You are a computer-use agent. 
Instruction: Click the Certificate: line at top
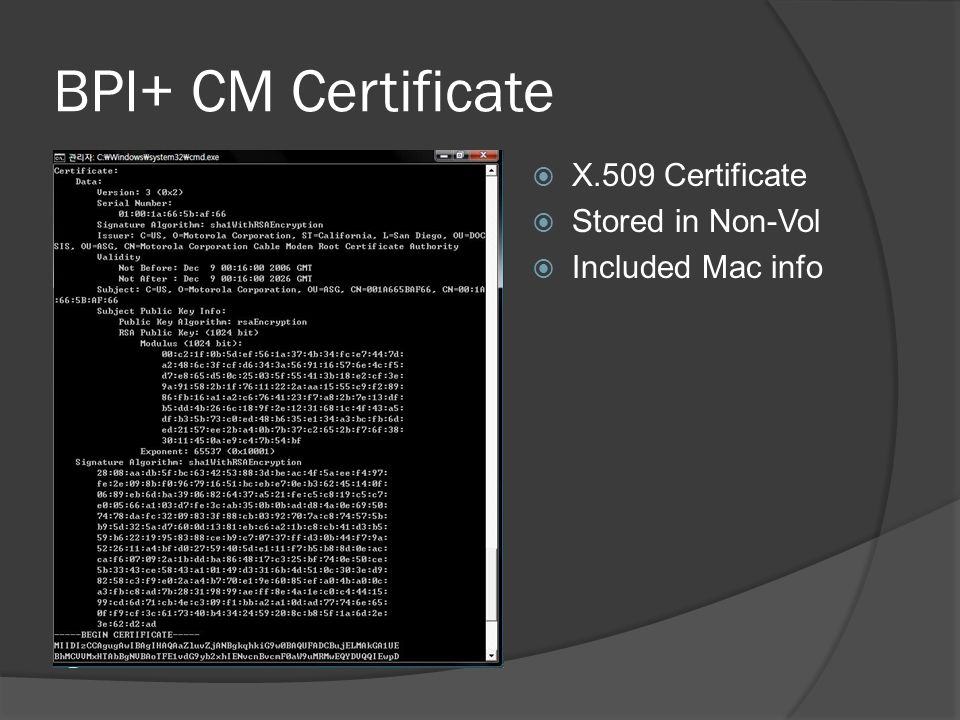click(x=86, y=171)
